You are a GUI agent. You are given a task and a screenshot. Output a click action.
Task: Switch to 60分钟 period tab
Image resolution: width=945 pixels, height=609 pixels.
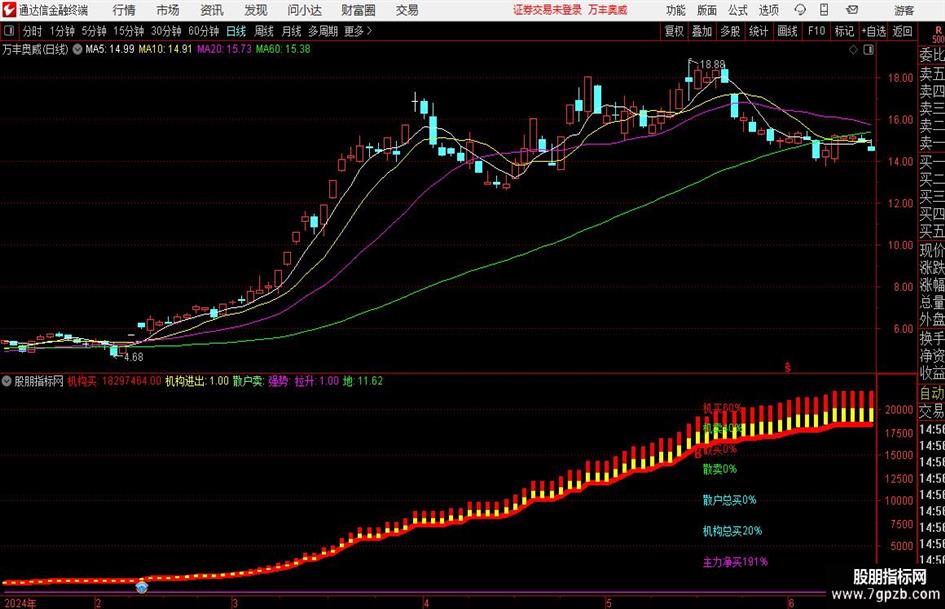[x=204, y=31]
